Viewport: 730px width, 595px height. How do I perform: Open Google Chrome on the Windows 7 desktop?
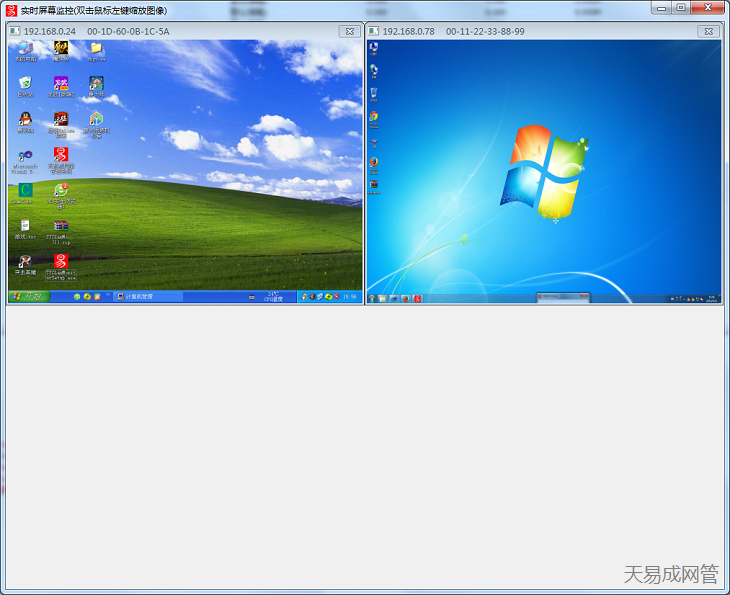point(373,117)
